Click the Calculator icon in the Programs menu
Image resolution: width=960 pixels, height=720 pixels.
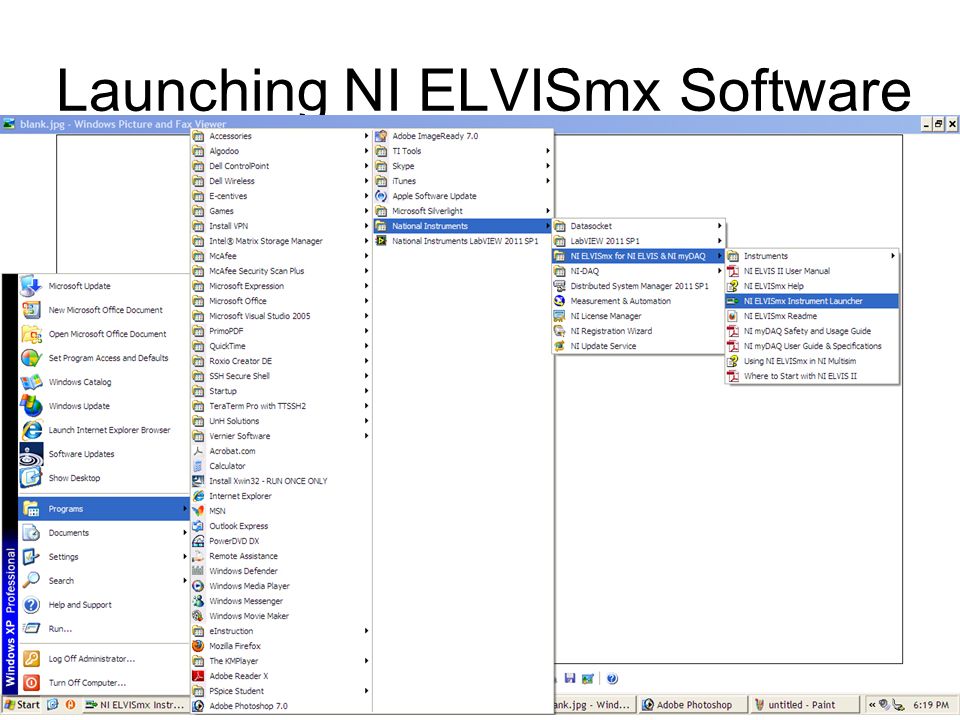pyautogui.click(x=198, y=466)
